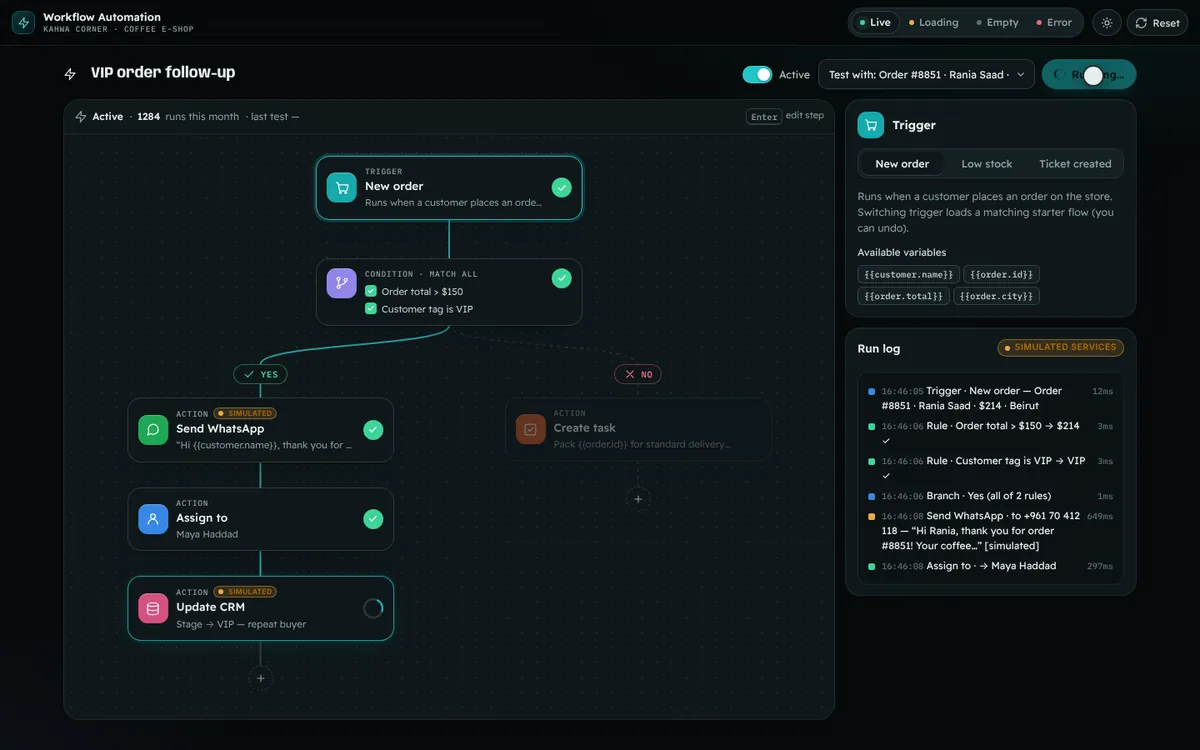Click the green checkmark on Assign to node
The height and width of the screenshot is (750, 1200).
373,519
